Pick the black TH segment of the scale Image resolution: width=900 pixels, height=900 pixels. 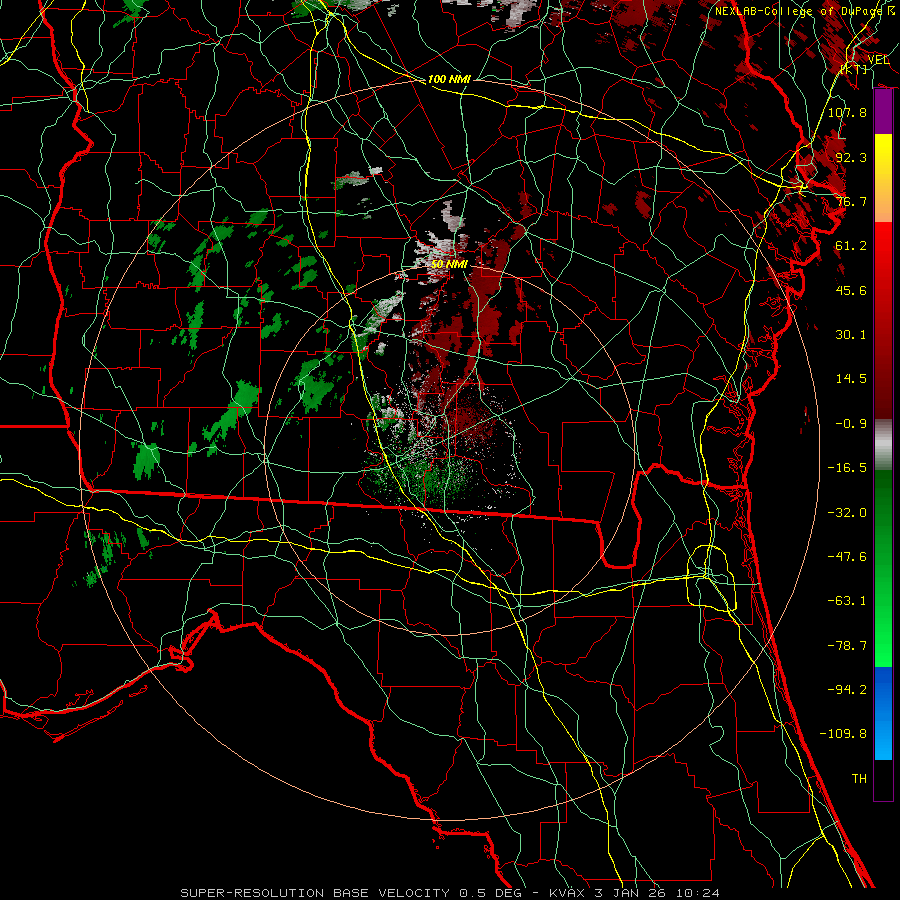pos(883,780)
